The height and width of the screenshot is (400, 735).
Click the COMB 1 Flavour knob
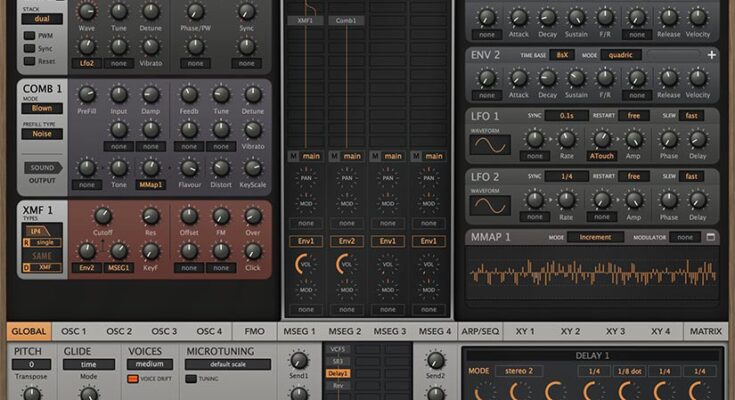(187, 167)
